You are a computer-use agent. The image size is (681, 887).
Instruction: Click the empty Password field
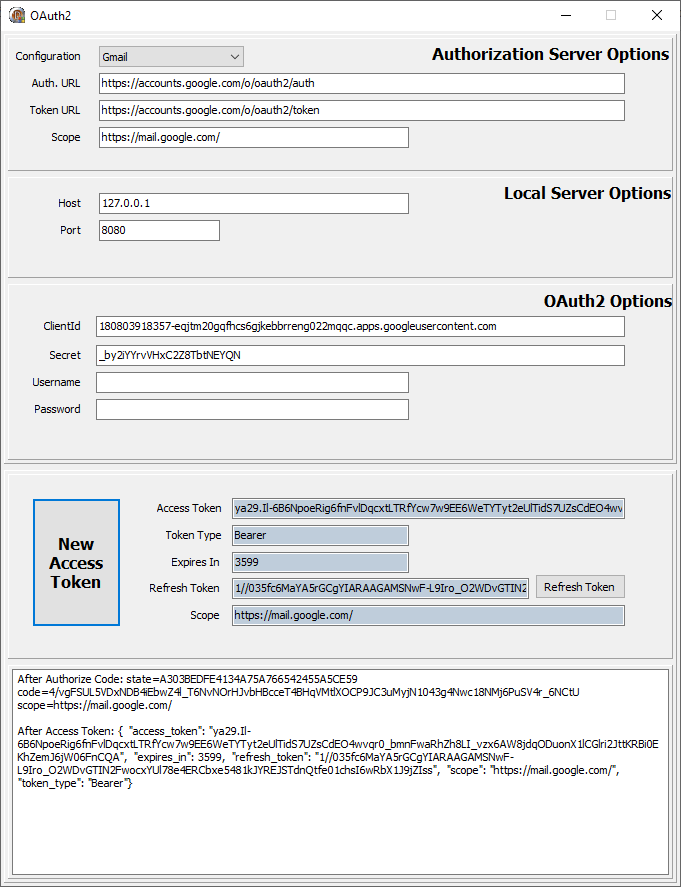252,410
